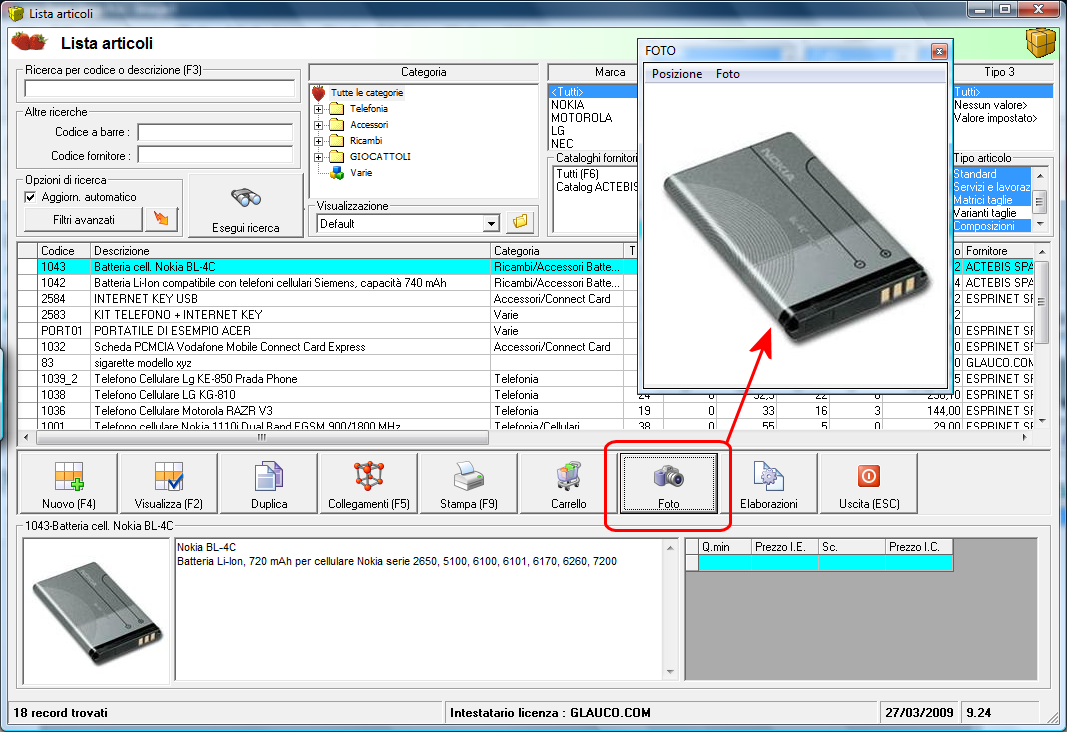
Task: Click the Accessori folder icon
Action: (x=337, y=124)
